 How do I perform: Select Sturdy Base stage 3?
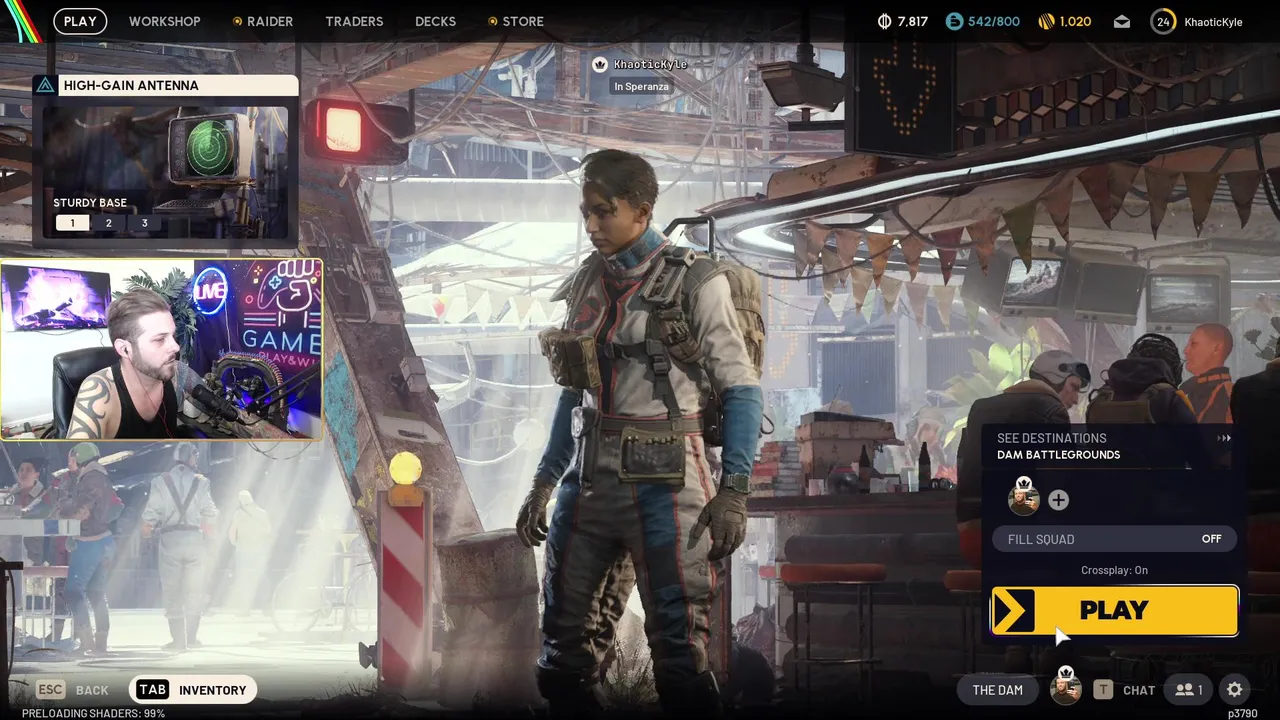point(144,223)
